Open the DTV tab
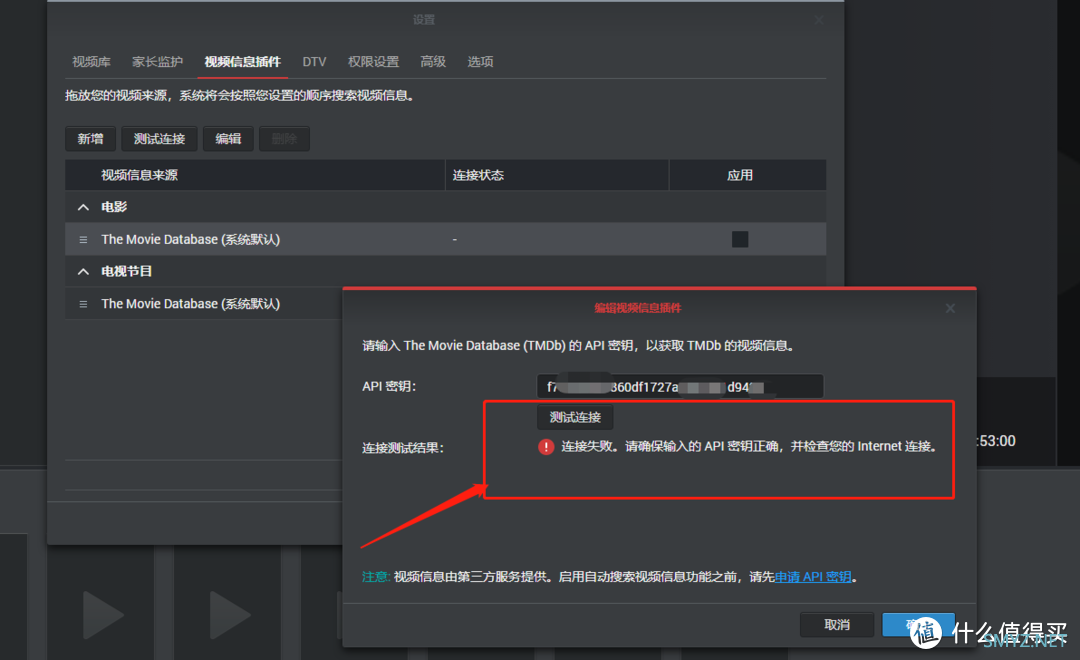 coord(314,62)
